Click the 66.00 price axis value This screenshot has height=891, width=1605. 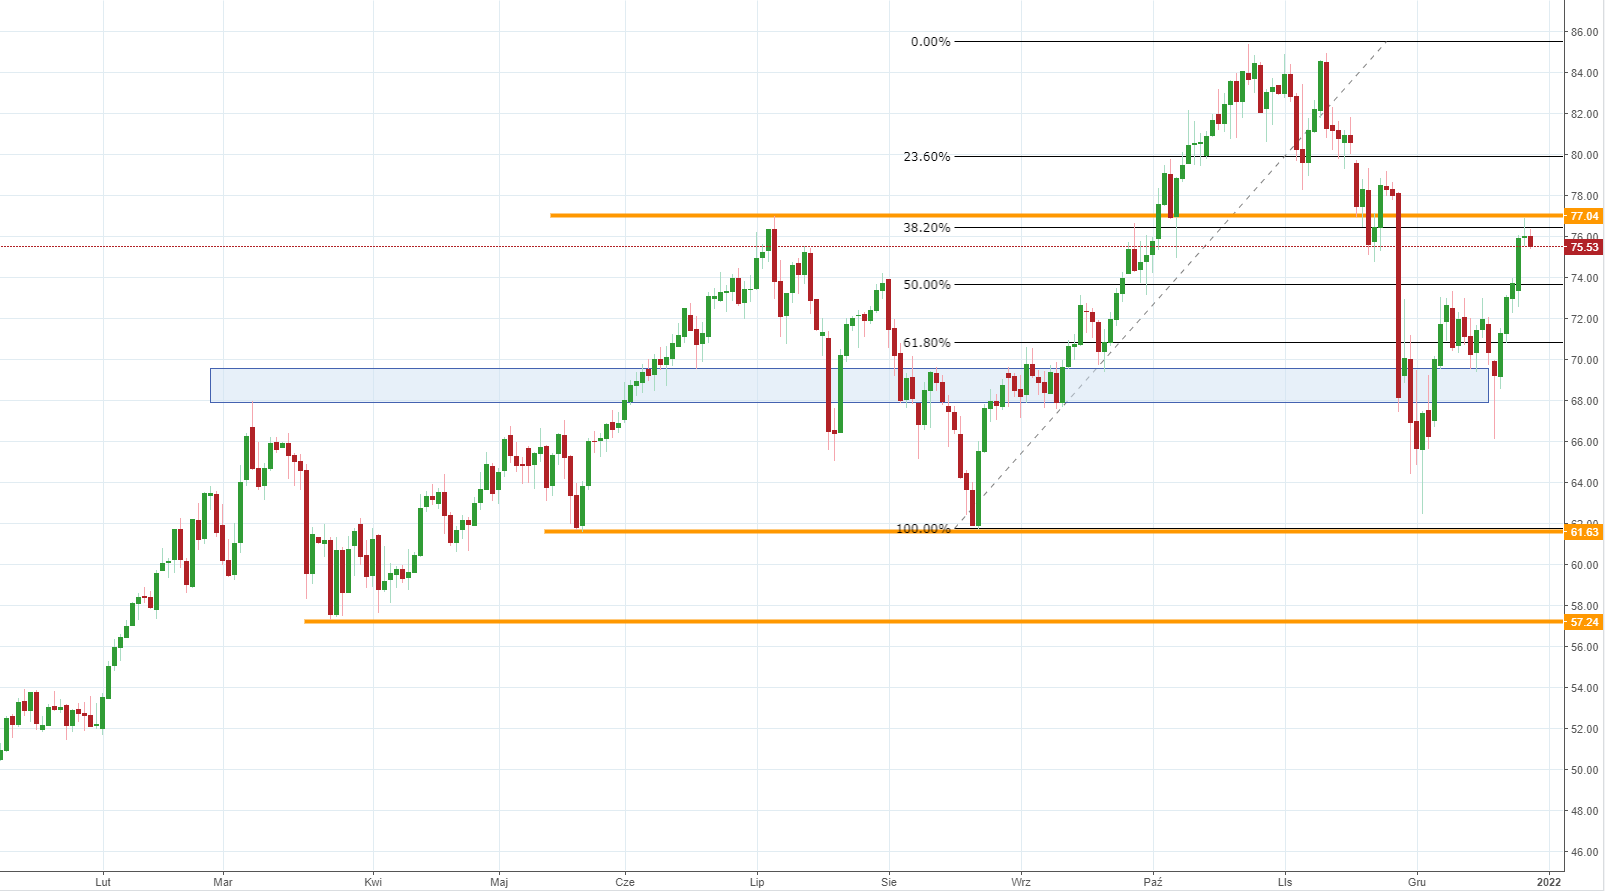1584,442
